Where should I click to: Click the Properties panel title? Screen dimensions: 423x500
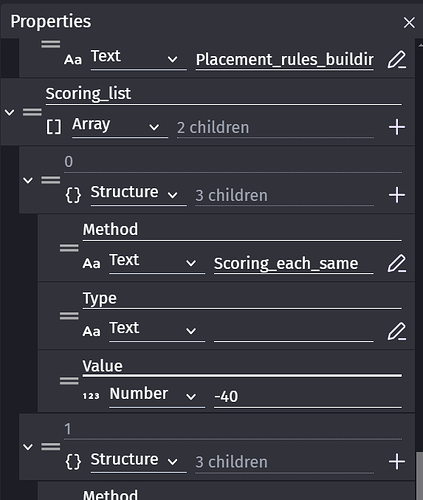[x=51, y=22]
